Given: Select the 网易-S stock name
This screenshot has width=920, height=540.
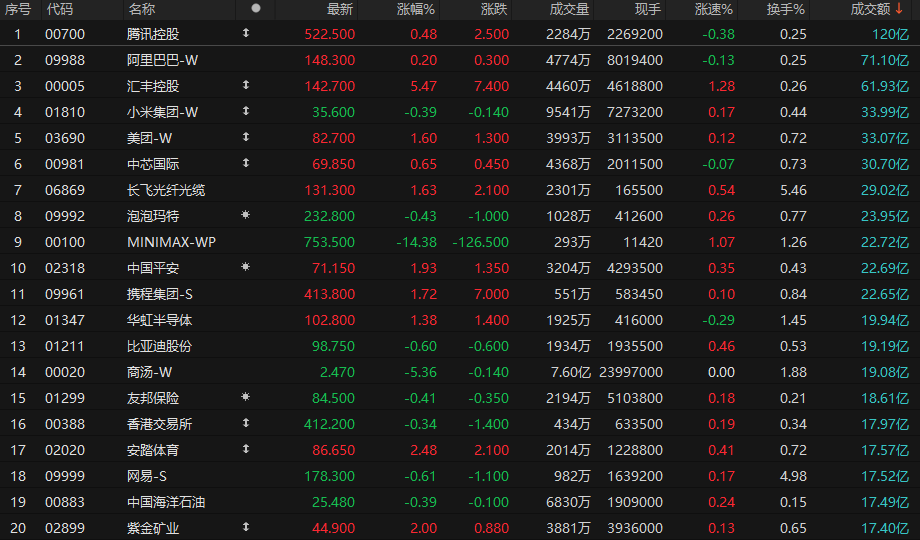Looking at the screenshot, I should pyautogui.click(x=147, y=476).
